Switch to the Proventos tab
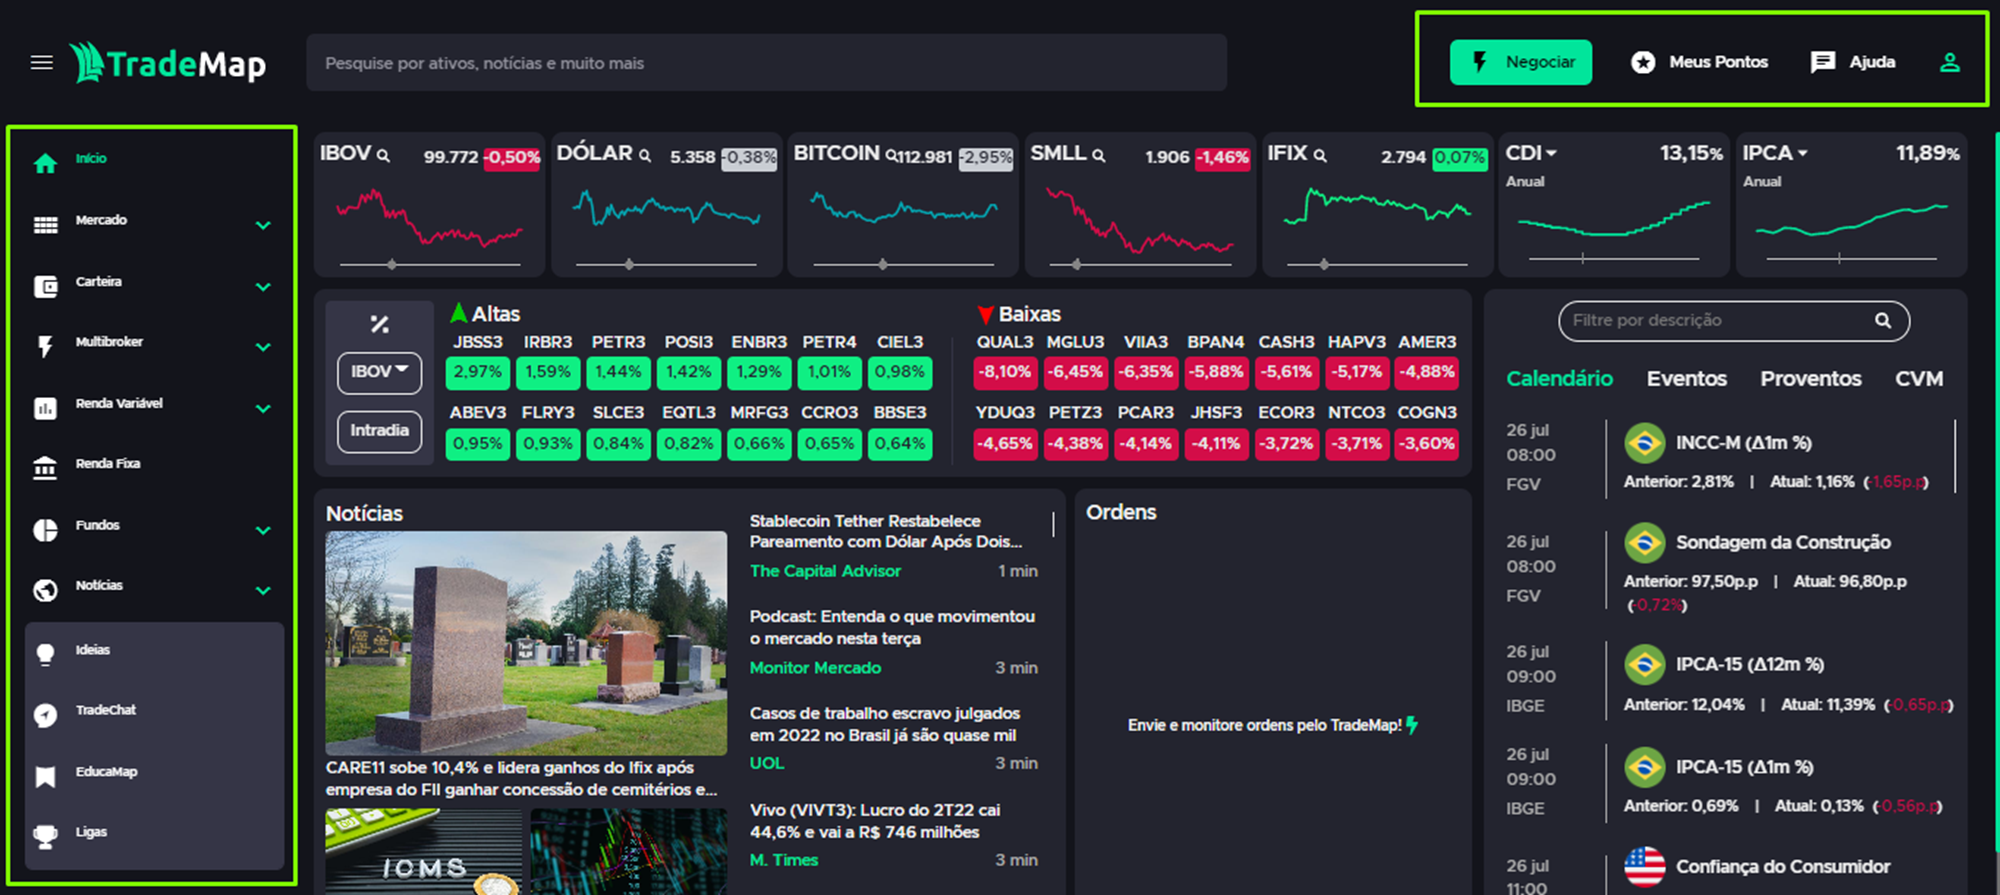 1810,379
